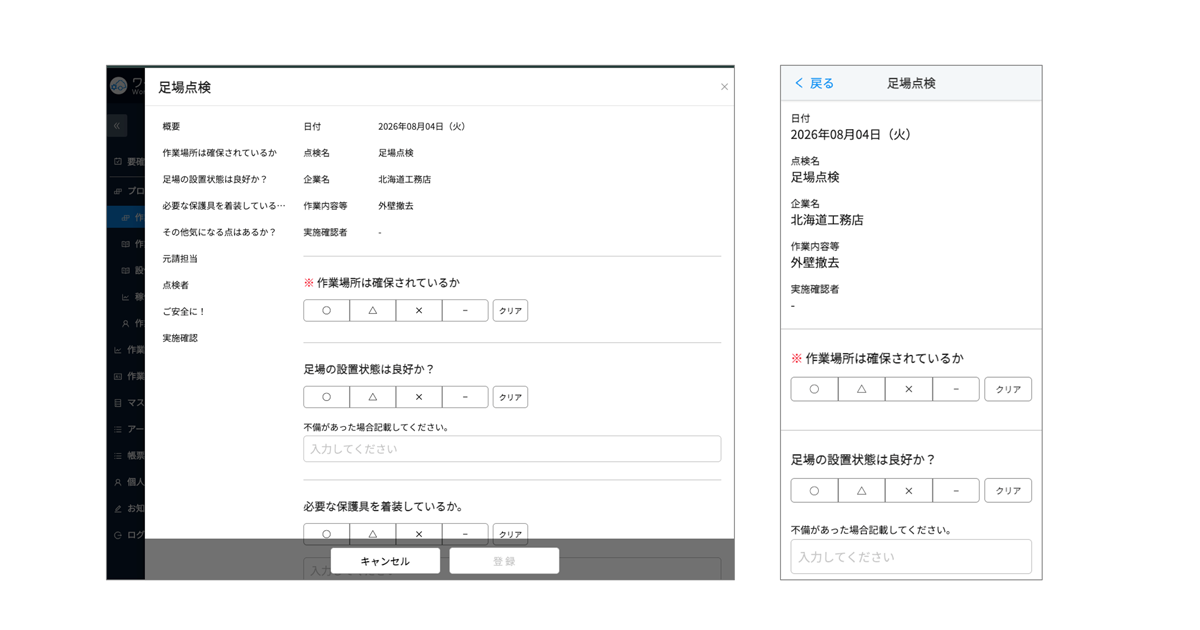This screenshot has width=1200, height=630.
Task: Click クリア button for 作業場所は確保されているか in desktop form
Action: click(x=510, y=311)
